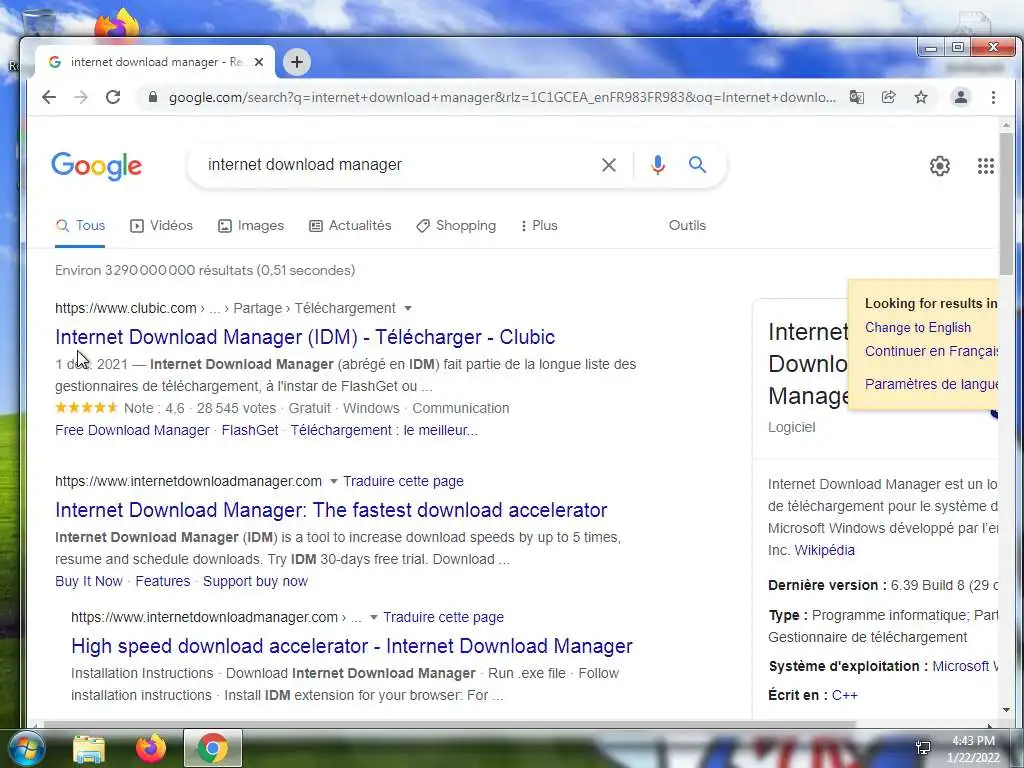Expand the dropdown arrow beside clubic.com URL
This screenshot has height=768, width=1024.
pyautogui.click(x=408, y=308)
